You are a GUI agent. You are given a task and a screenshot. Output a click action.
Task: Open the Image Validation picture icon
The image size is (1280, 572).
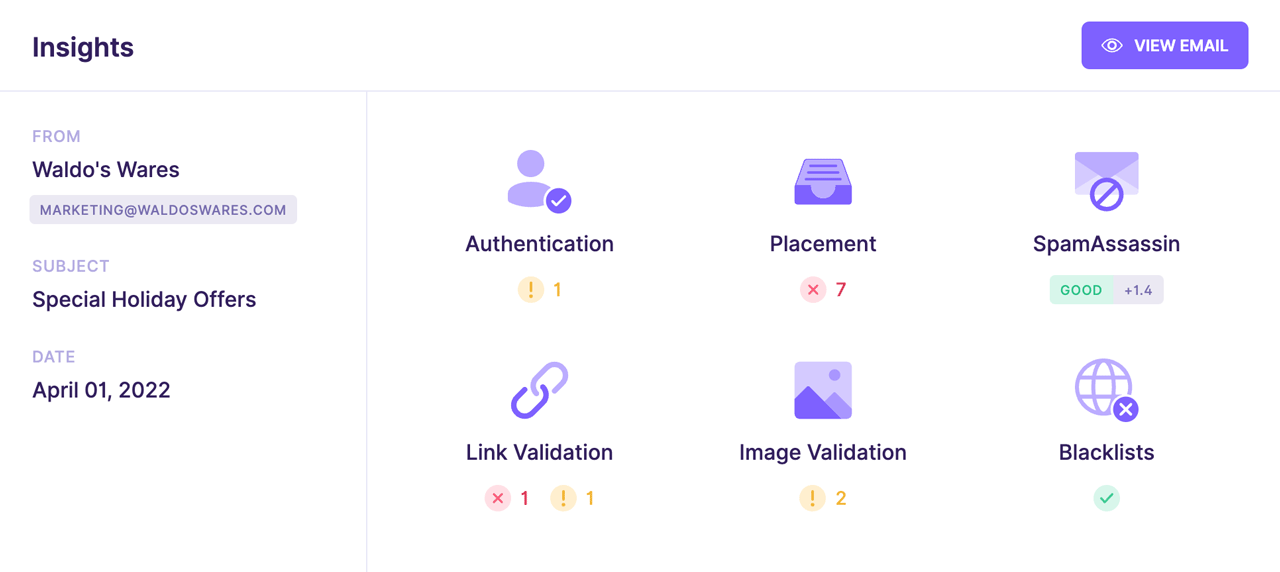pyautogui.click(x=823, y=390)
